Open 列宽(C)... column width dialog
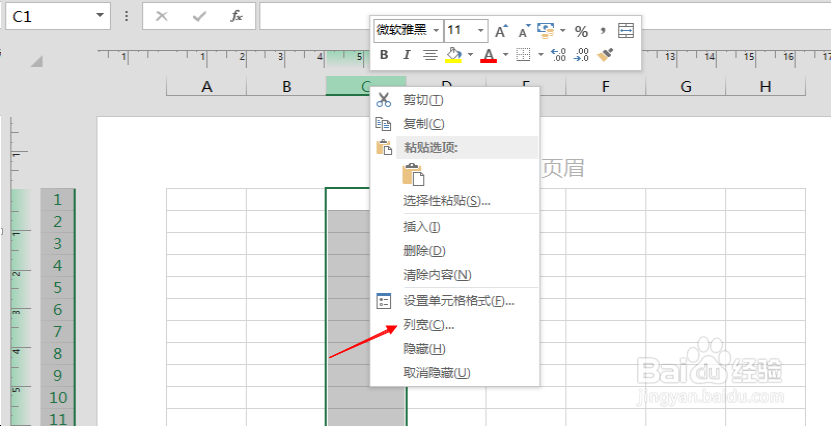This screenshot has height=426, width=831. point(454,325)
